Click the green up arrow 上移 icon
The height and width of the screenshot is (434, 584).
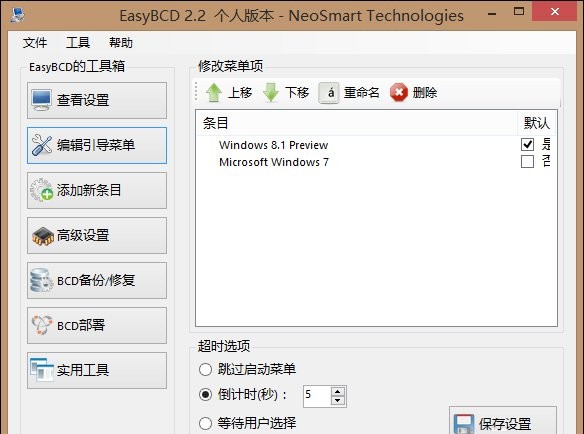[214, 92]
